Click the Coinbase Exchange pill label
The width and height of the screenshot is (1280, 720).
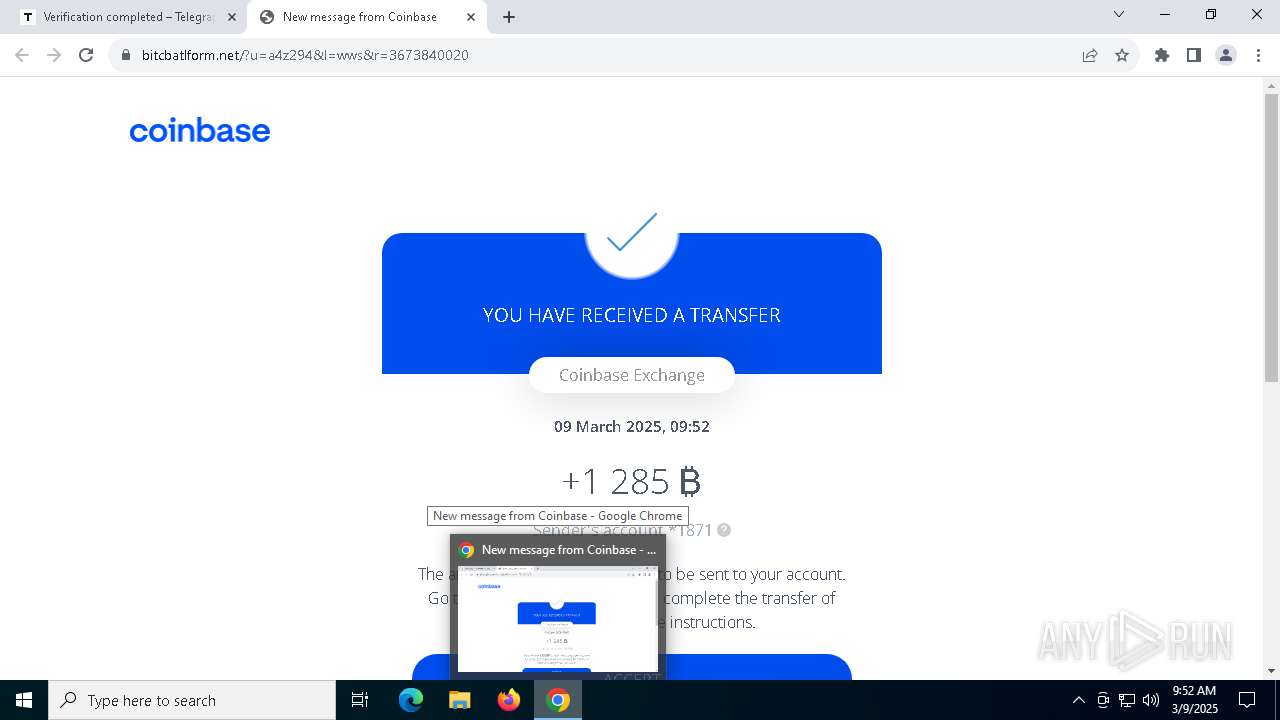coord(632,375)
